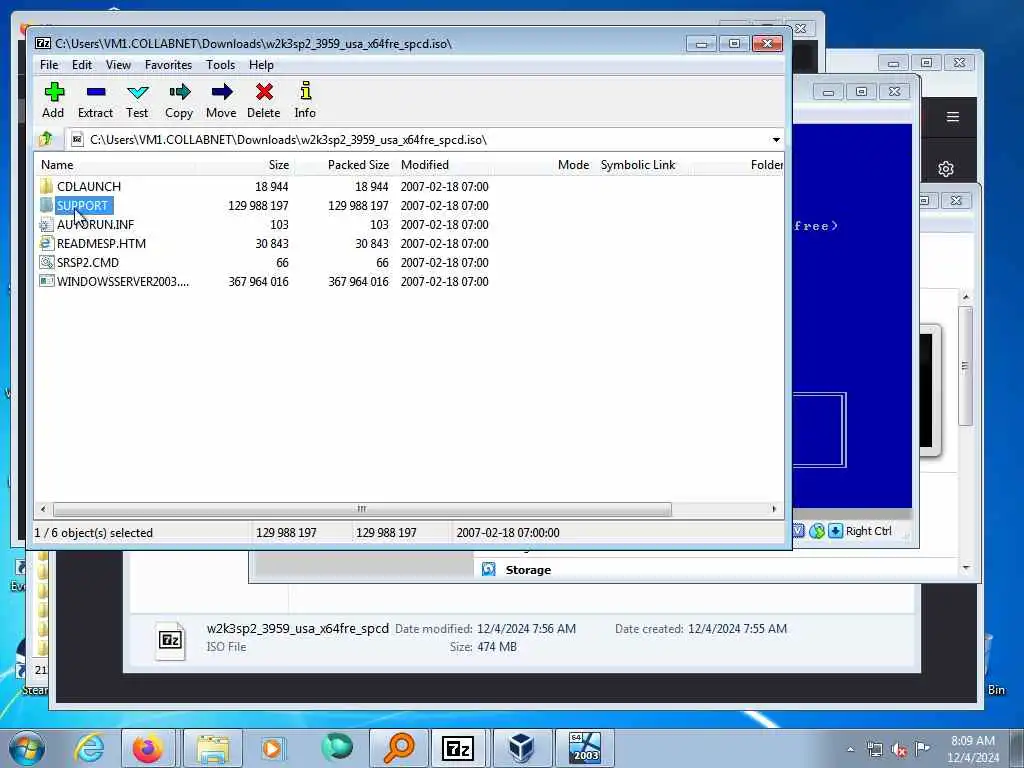Sort by the Packed Size column header
Image resolution: width=1024 pixels, height=768 pixels.
pos(344,165)
